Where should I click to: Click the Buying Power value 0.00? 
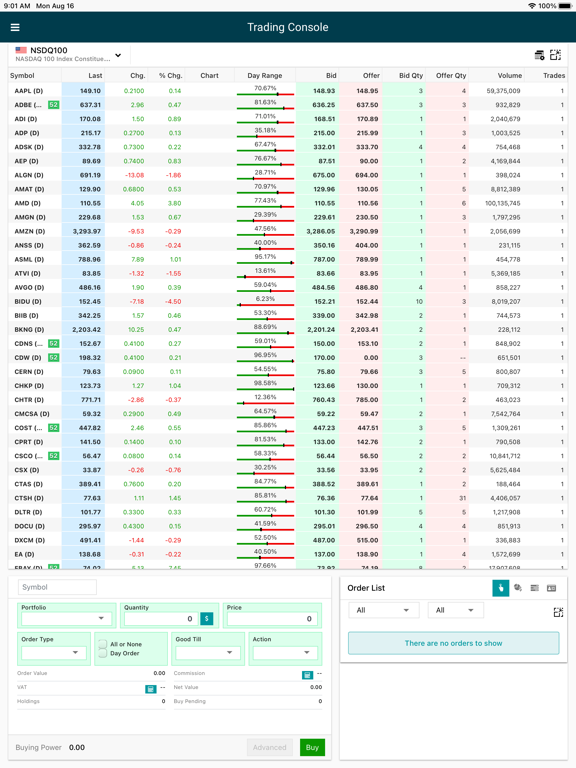pos(77,747)
